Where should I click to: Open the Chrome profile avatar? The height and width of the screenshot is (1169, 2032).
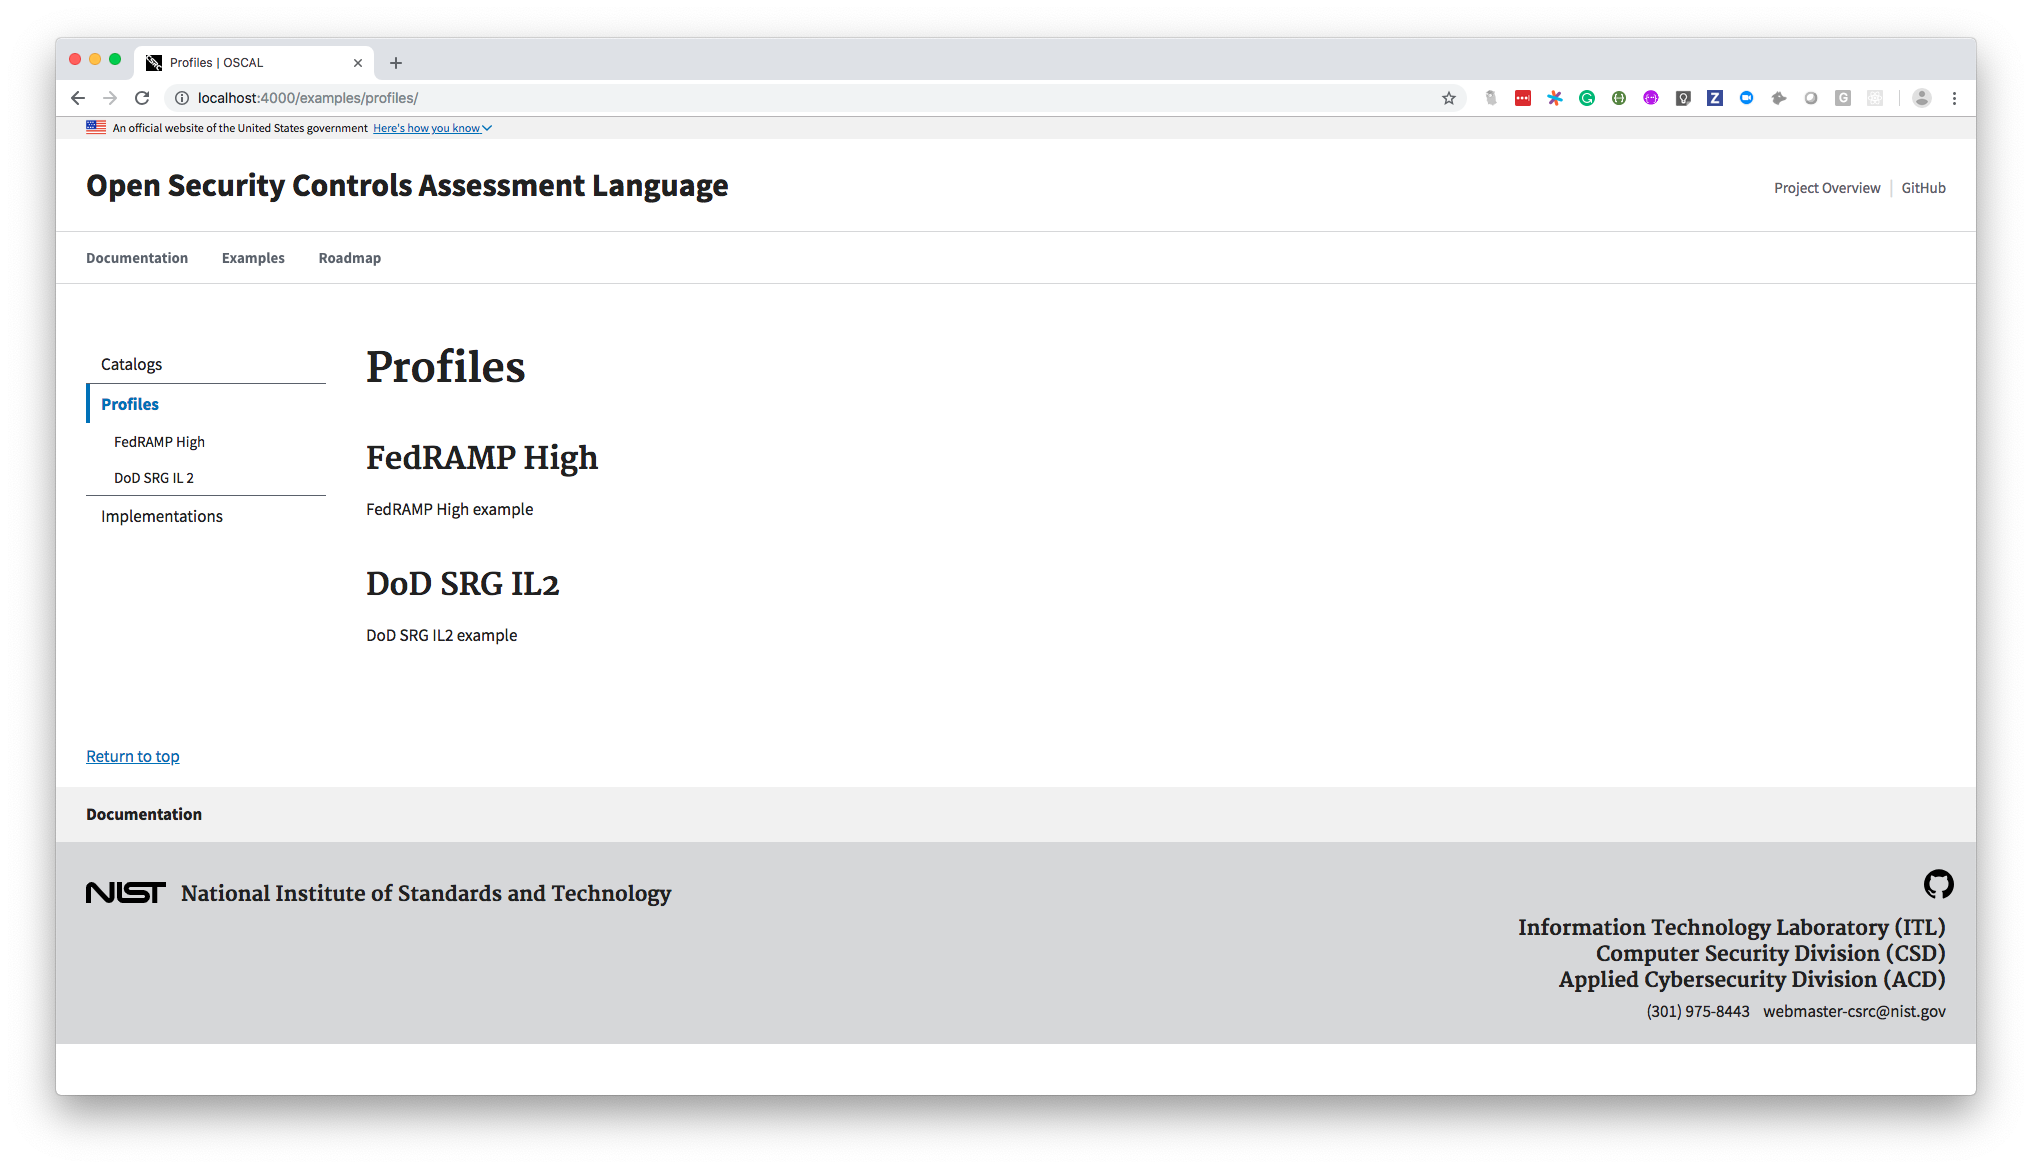pos(1921,98)
